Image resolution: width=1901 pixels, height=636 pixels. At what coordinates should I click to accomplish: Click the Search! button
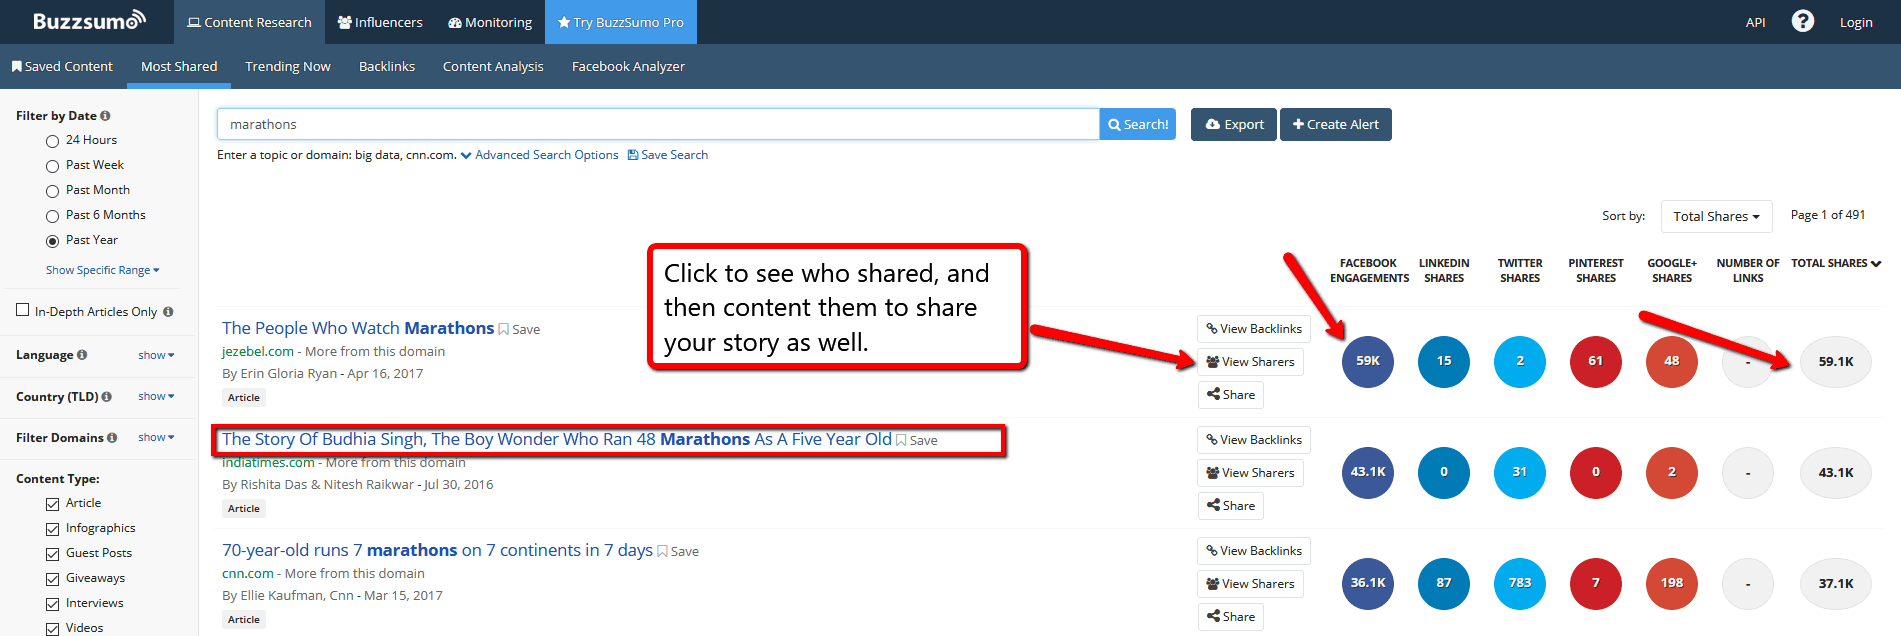pos(1138,124)
